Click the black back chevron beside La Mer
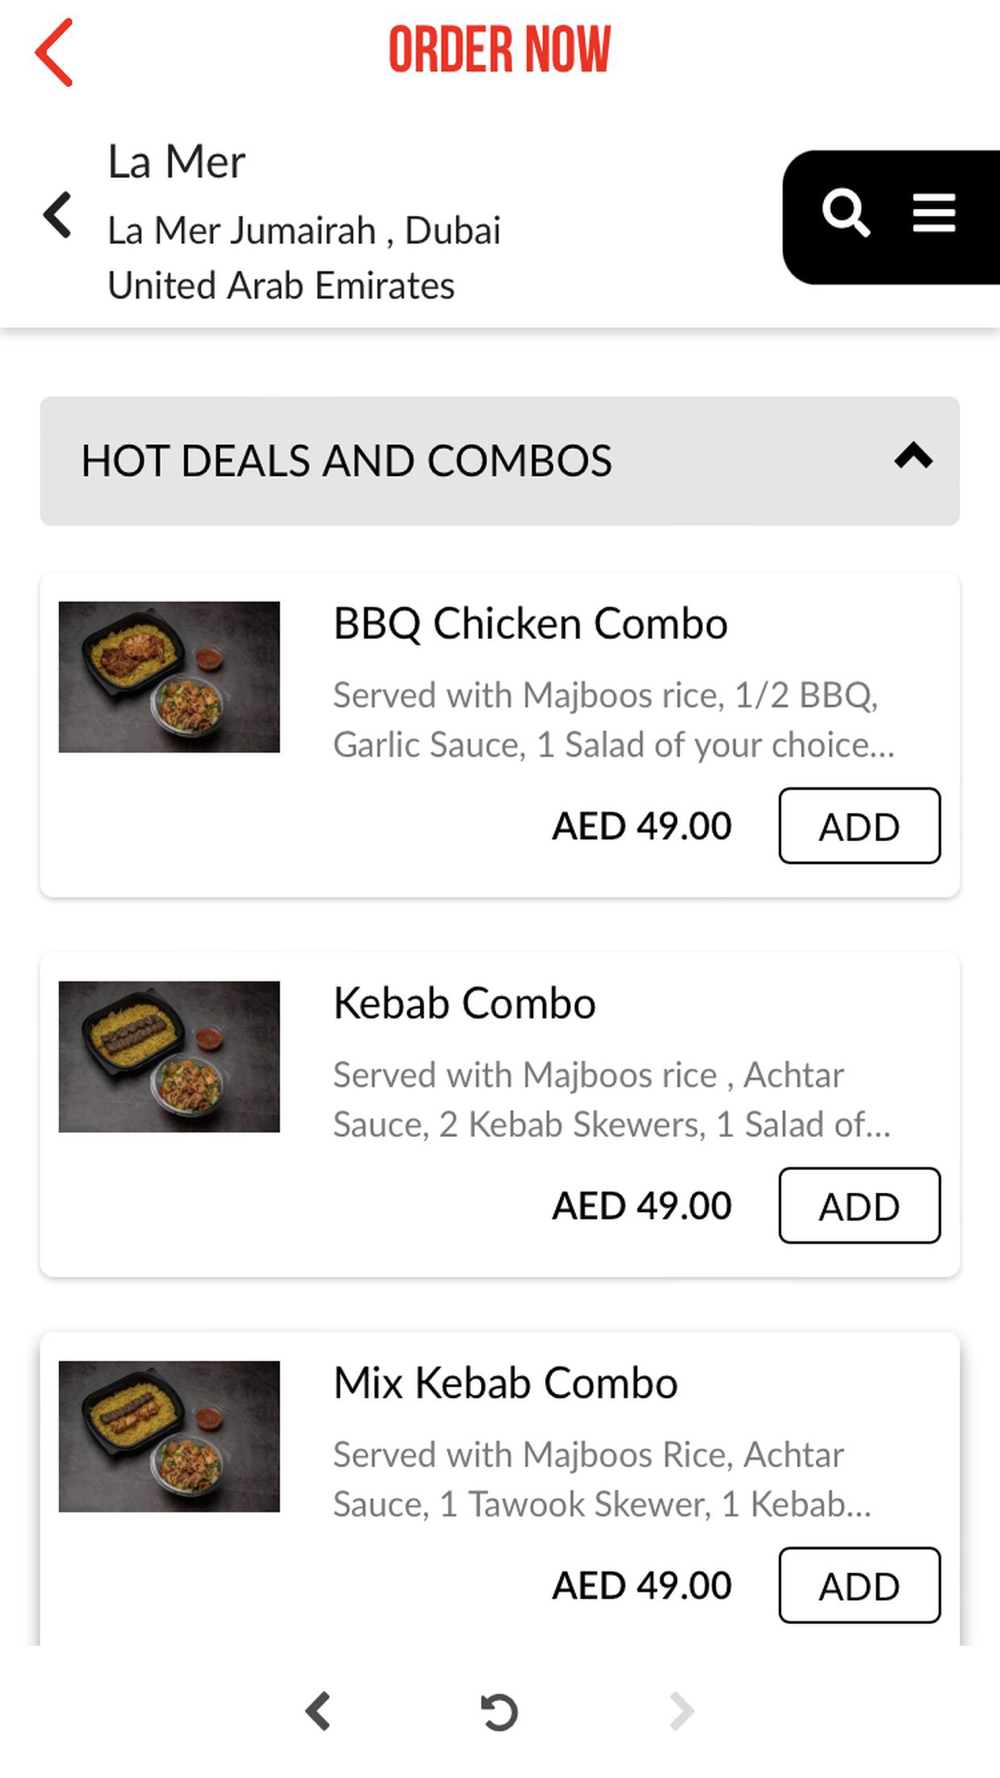This screenshot has width=1000, height=1778. pyautogui.click(x=58, y=215)
